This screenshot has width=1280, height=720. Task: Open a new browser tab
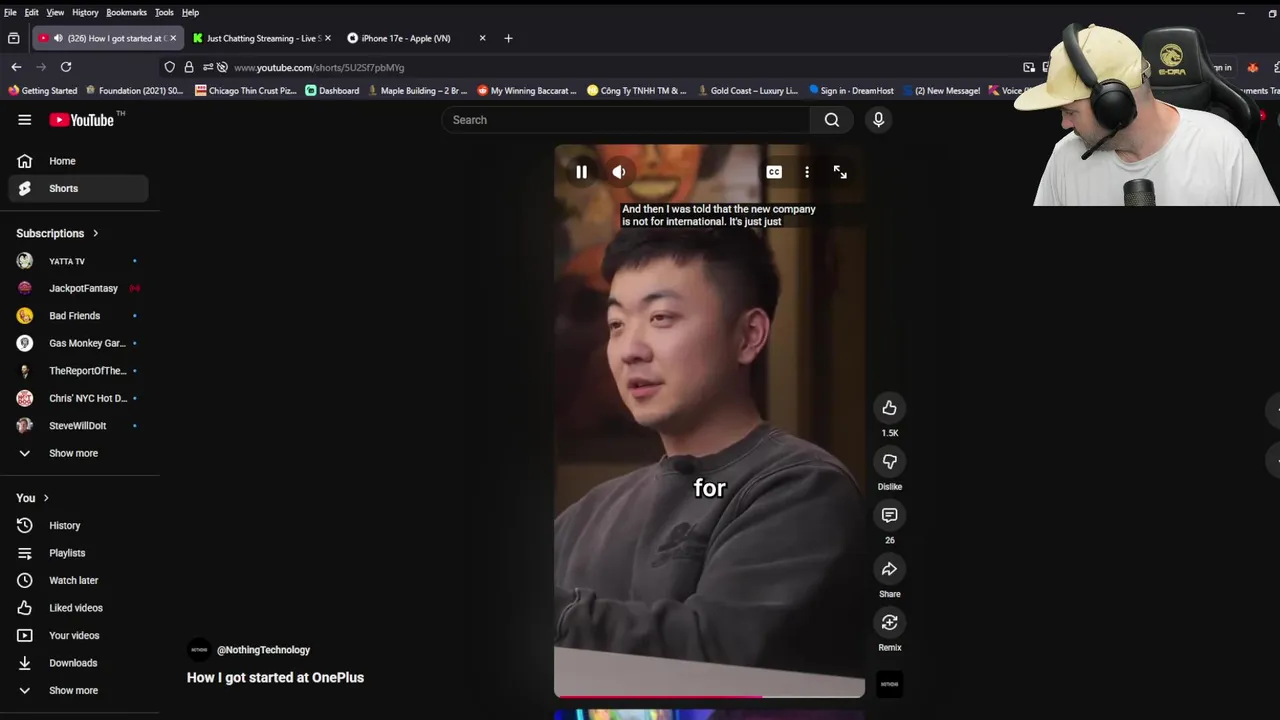tap(508, 38)
